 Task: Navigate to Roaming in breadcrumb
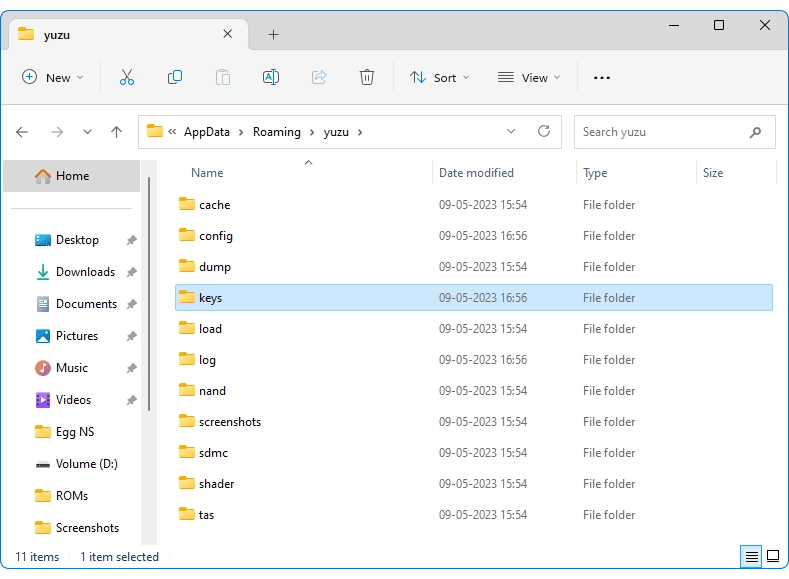277,132
